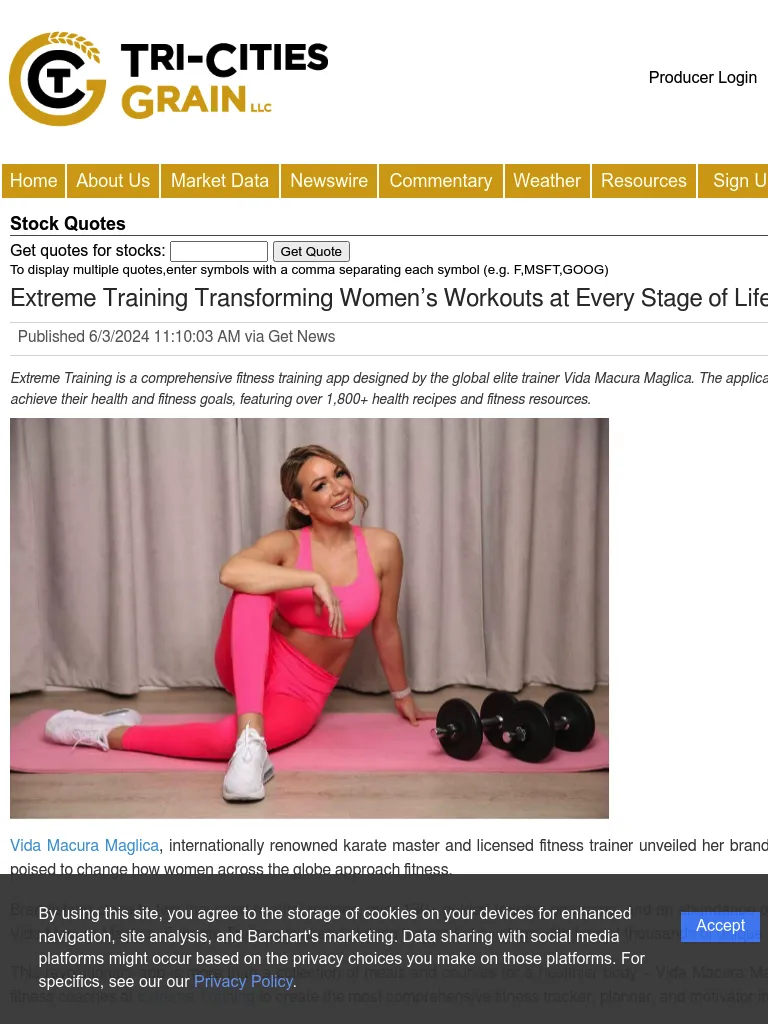Image resolution: width=768 pixels, height=1024 pixels.
Task: Click the article headline about Extreme Training
Action: 389,298
